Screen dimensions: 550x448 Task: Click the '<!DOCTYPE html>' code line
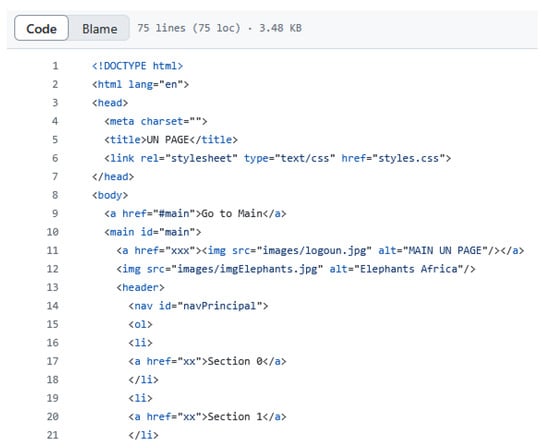pyautogui.click(x=138, y=66)
